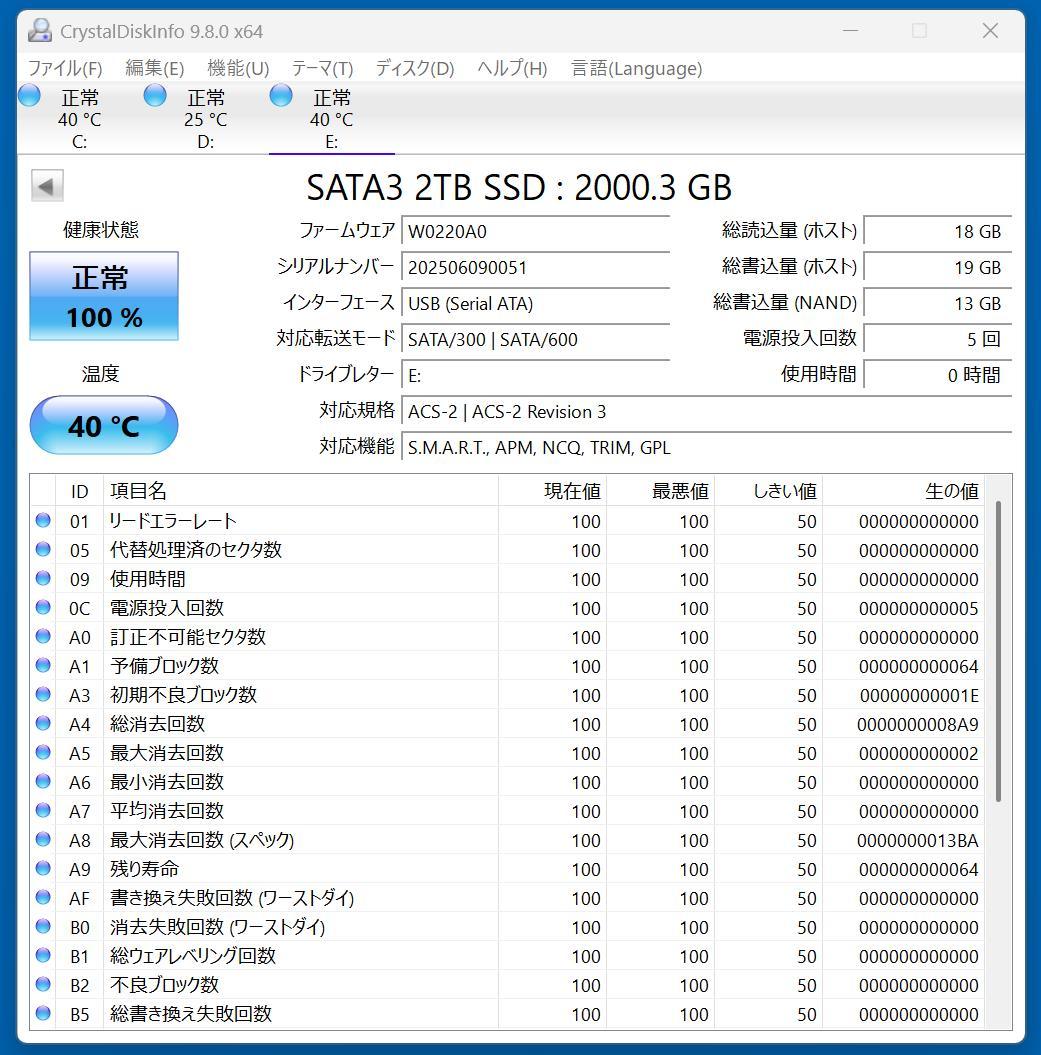Viewport: 1041px width, 1055px height.
Task: Click power on count value 5 回
Action: tap(937, 339)
